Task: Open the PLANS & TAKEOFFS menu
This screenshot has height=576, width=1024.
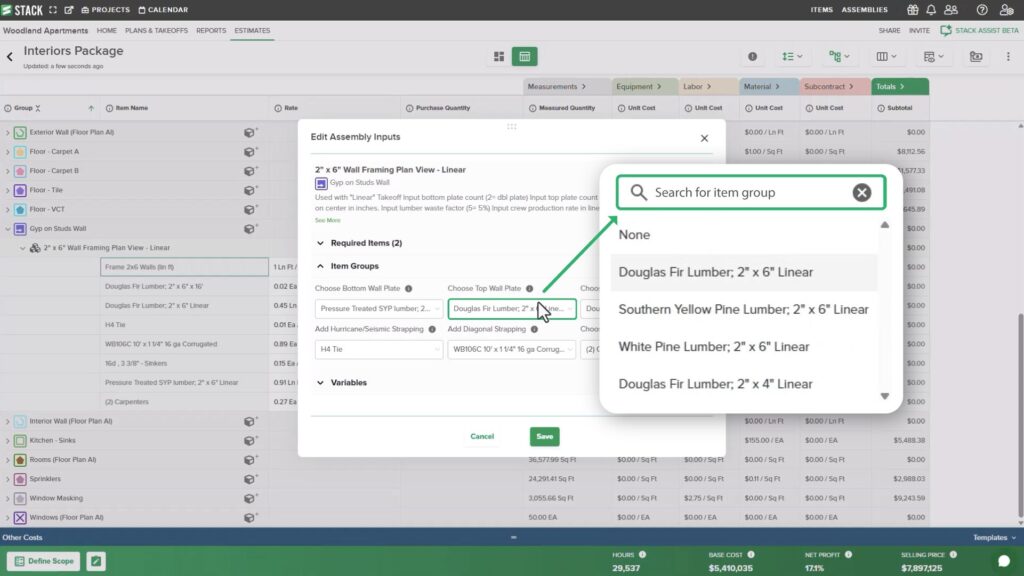Action: pyautogui.click(x=155, y=31)
